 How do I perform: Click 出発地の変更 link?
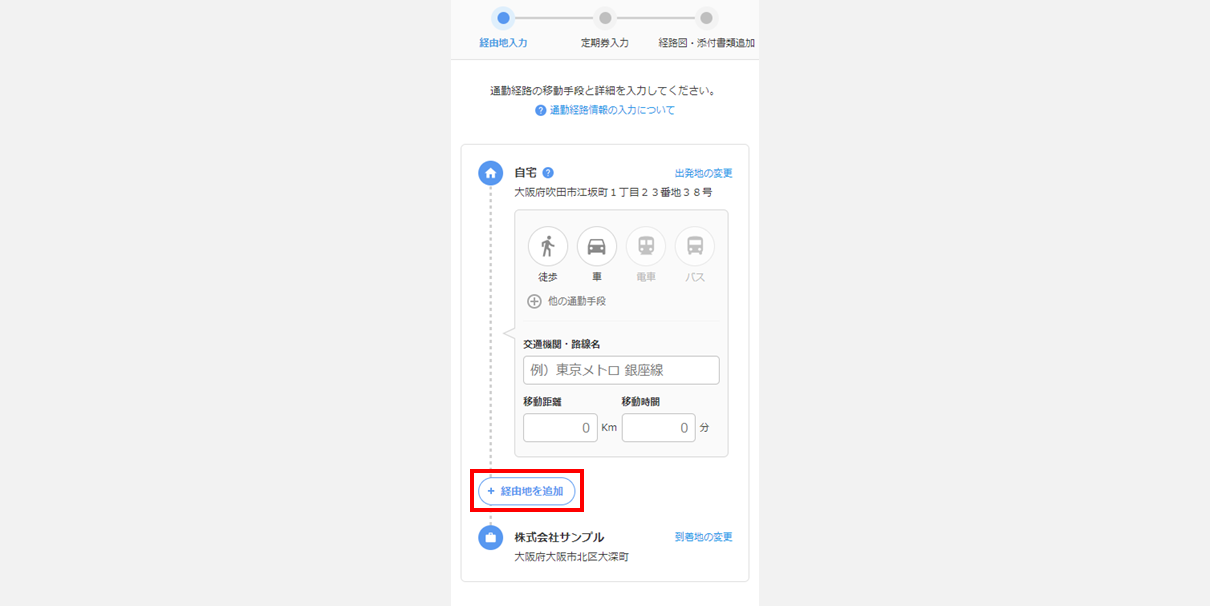tap(703, 173)
